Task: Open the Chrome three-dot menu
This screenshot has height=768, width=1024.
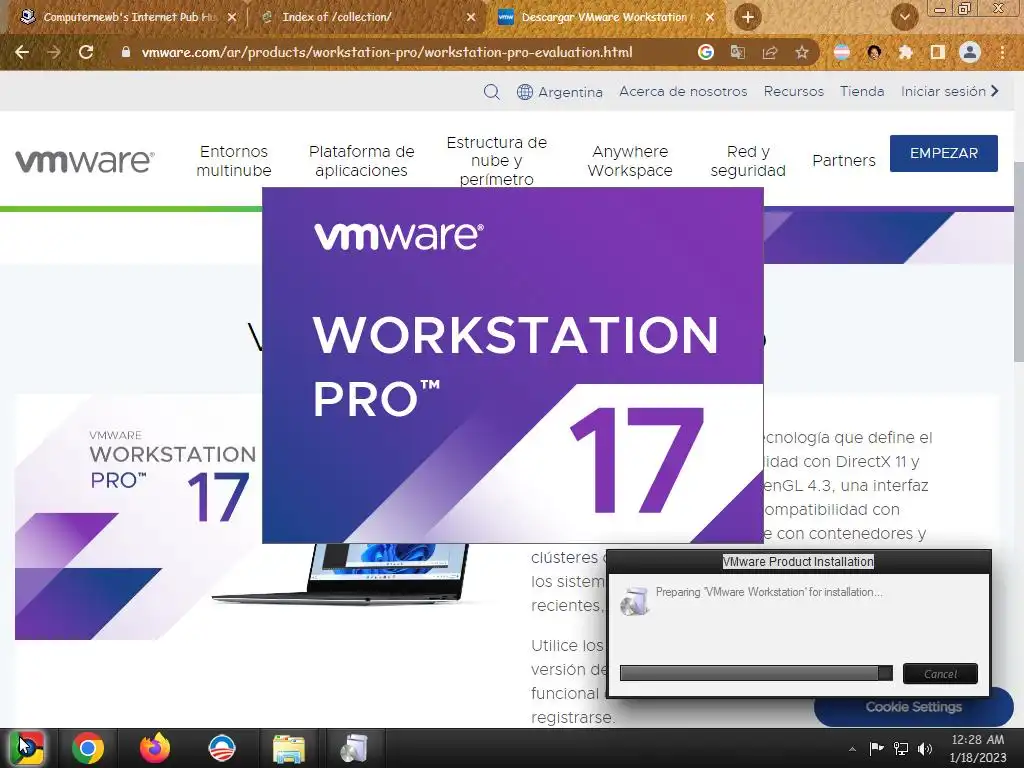Action: click(1002, 52)
